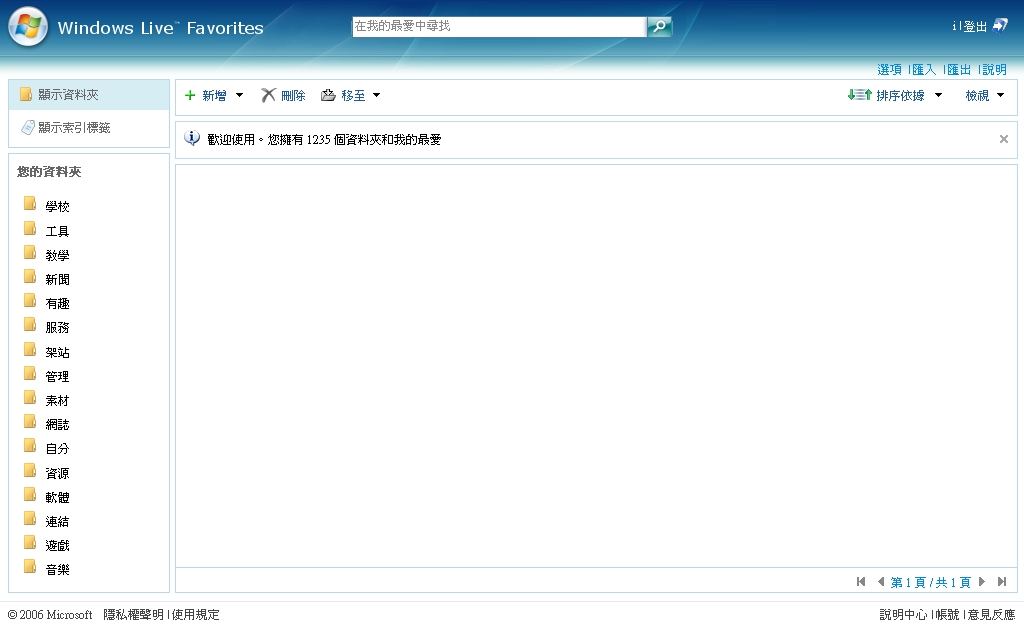The image size is (1024, 632).
Task: Open the 隱私權聲明 footer link
Action: pyautogui.click(x=133, y=614)
